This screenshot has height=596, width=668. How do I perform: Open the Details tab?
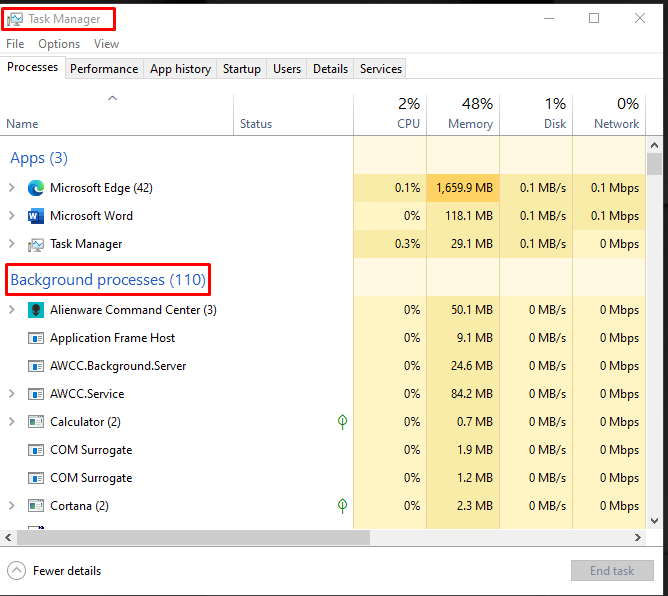pyautogui.click(x=330, y=69)
